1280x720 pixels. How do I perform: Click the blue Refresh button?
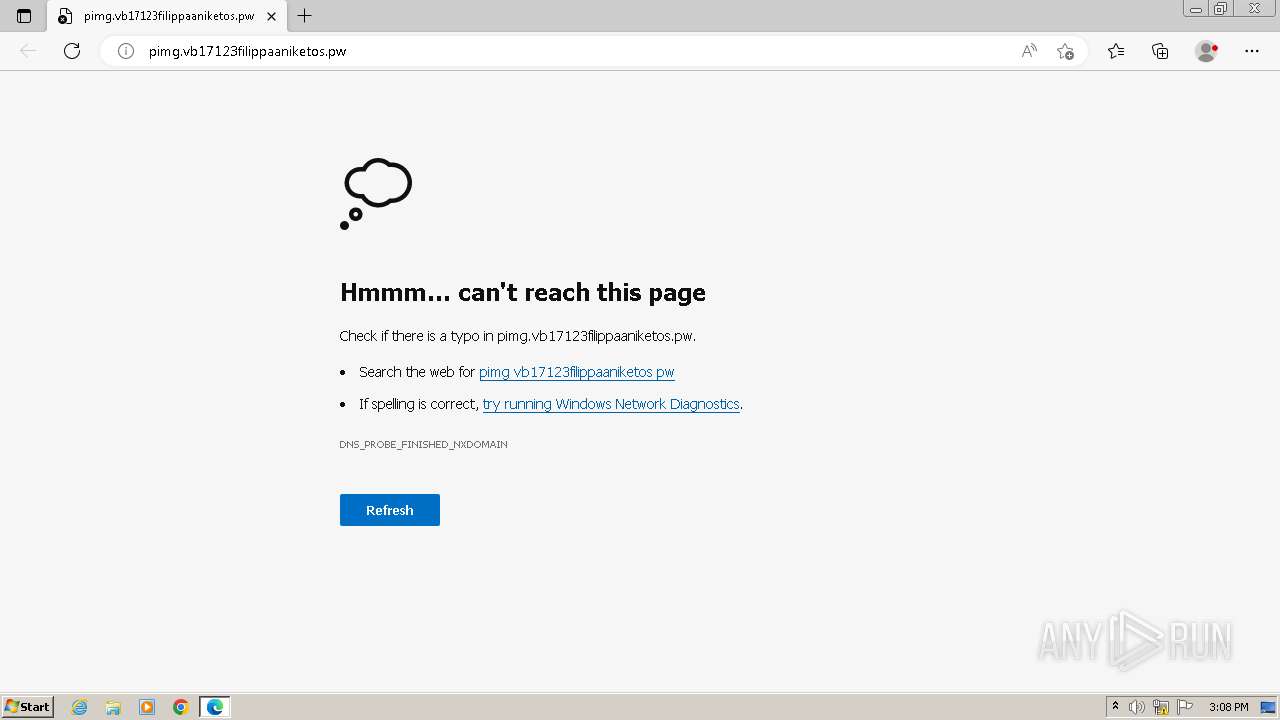pyautogui.click(x=390, y=510)
